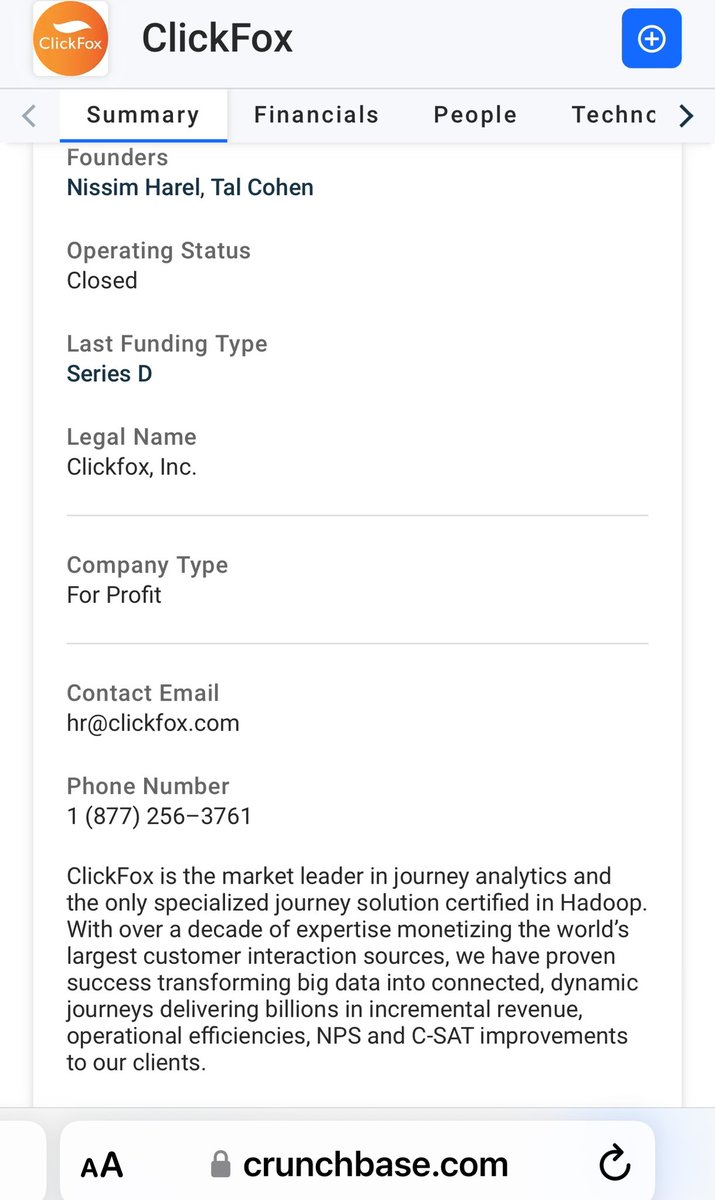
Task: Reload the page in Safari
Action: pyautogui.click(x=614, y=1164)
